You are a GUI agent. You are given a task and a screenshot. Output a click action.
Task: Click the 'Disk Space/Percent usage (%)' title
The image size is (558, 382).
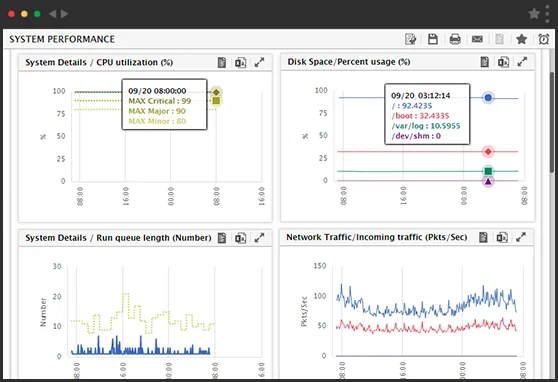pyautogui.click(x=349, y=62)
